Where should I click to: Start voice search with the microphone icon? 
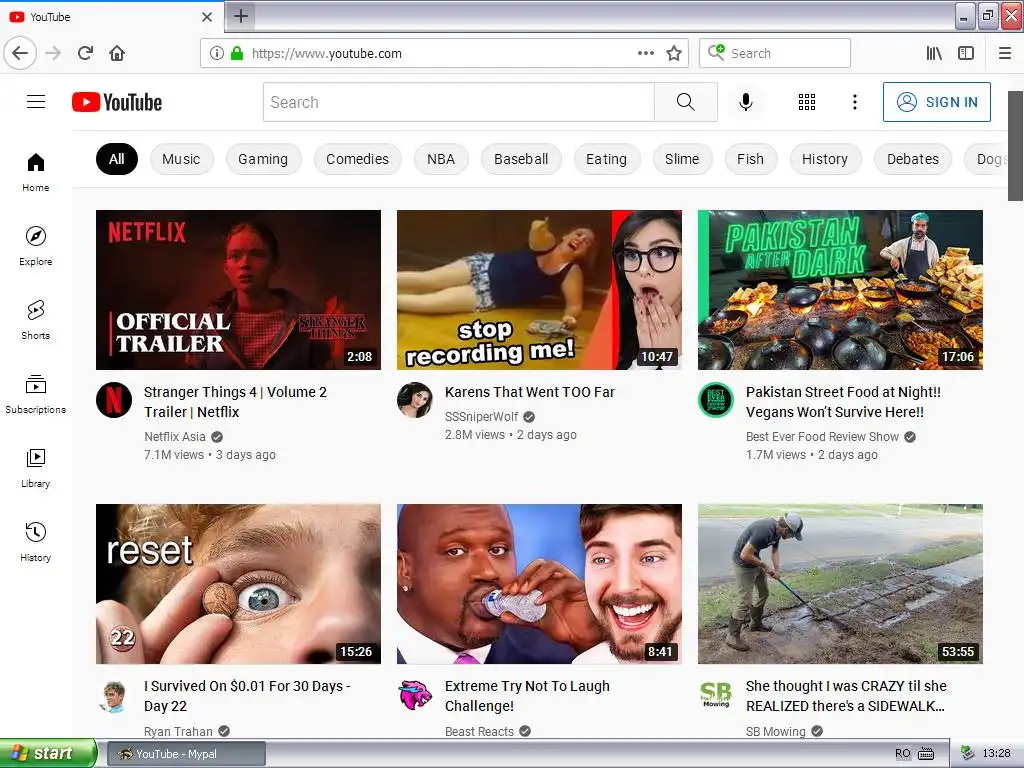(746, 102)
